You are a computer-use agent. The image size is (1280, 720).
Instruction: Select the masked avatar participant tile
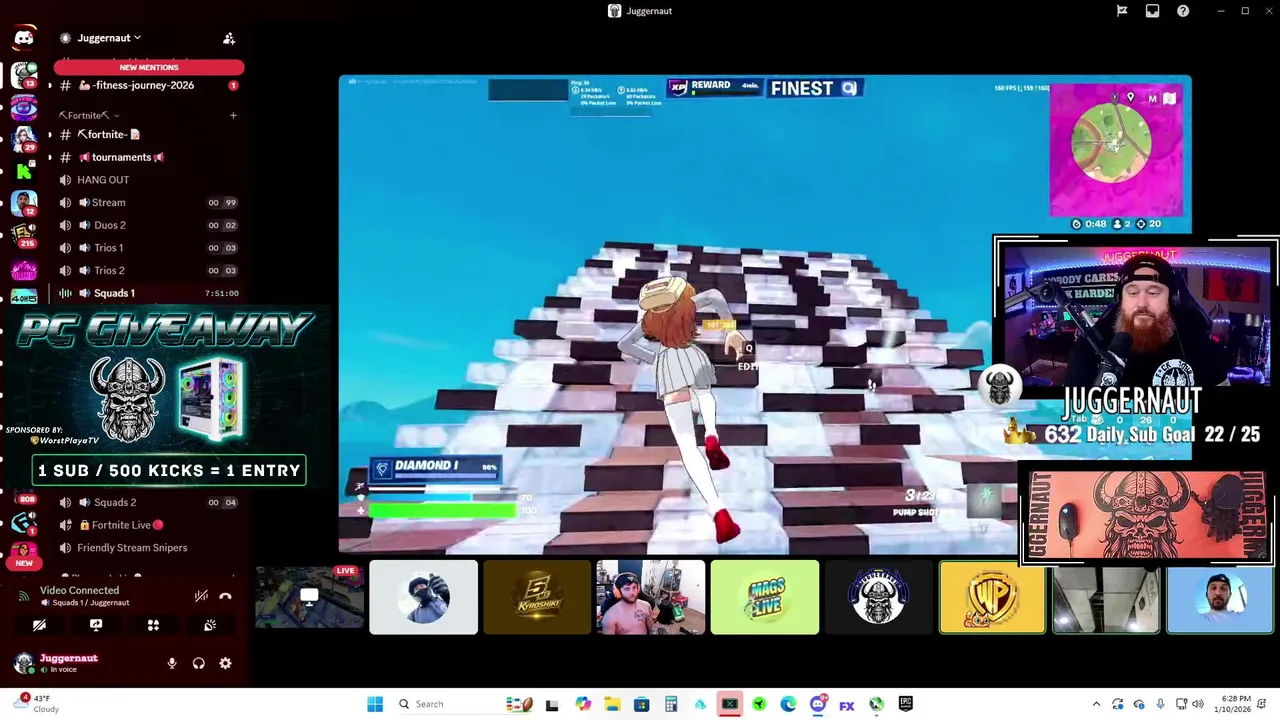[x=424, y=597]
